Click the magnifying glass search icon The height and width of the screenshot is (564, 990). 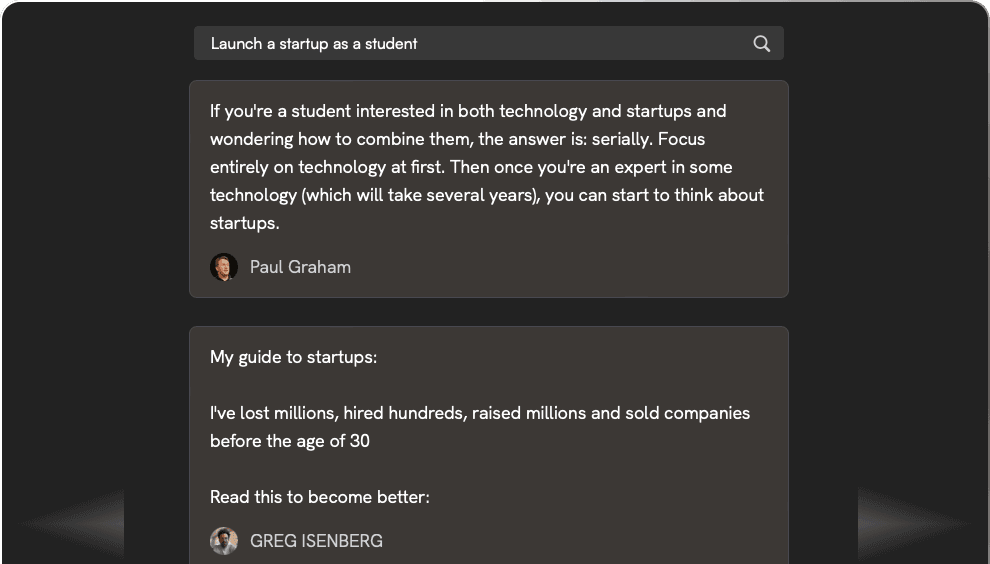point(761,44)
